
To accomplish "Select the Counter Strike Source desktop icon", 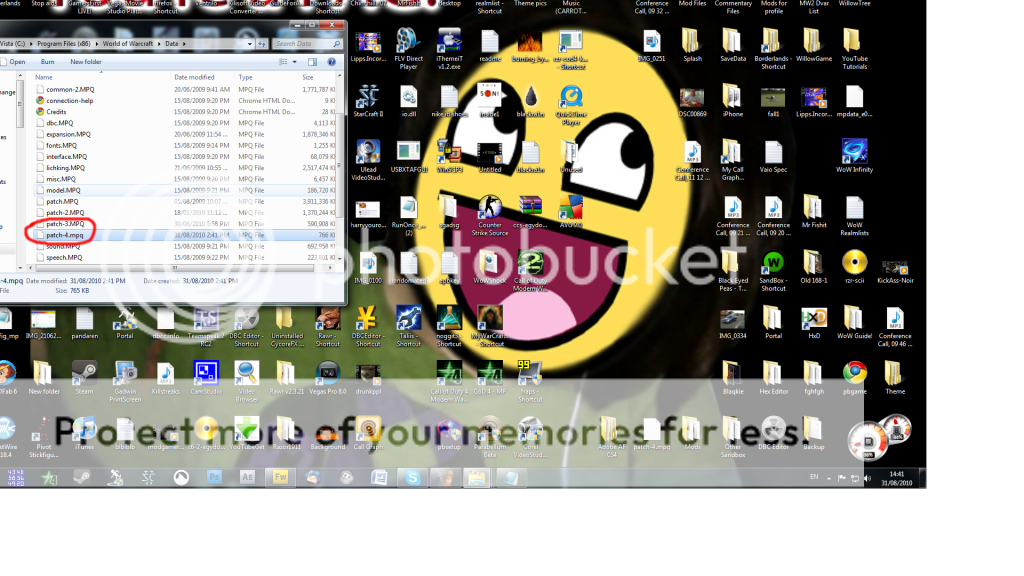I will point(490,216).
